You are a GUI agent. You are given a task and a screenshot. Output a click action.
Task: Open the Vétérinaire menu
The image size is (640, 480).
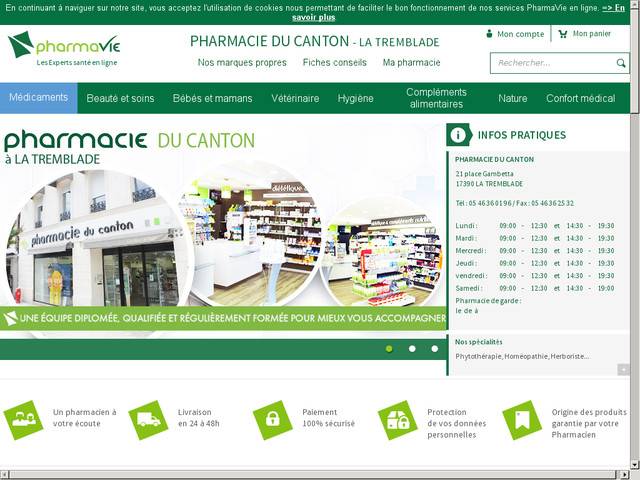click(x=295, y=98)
